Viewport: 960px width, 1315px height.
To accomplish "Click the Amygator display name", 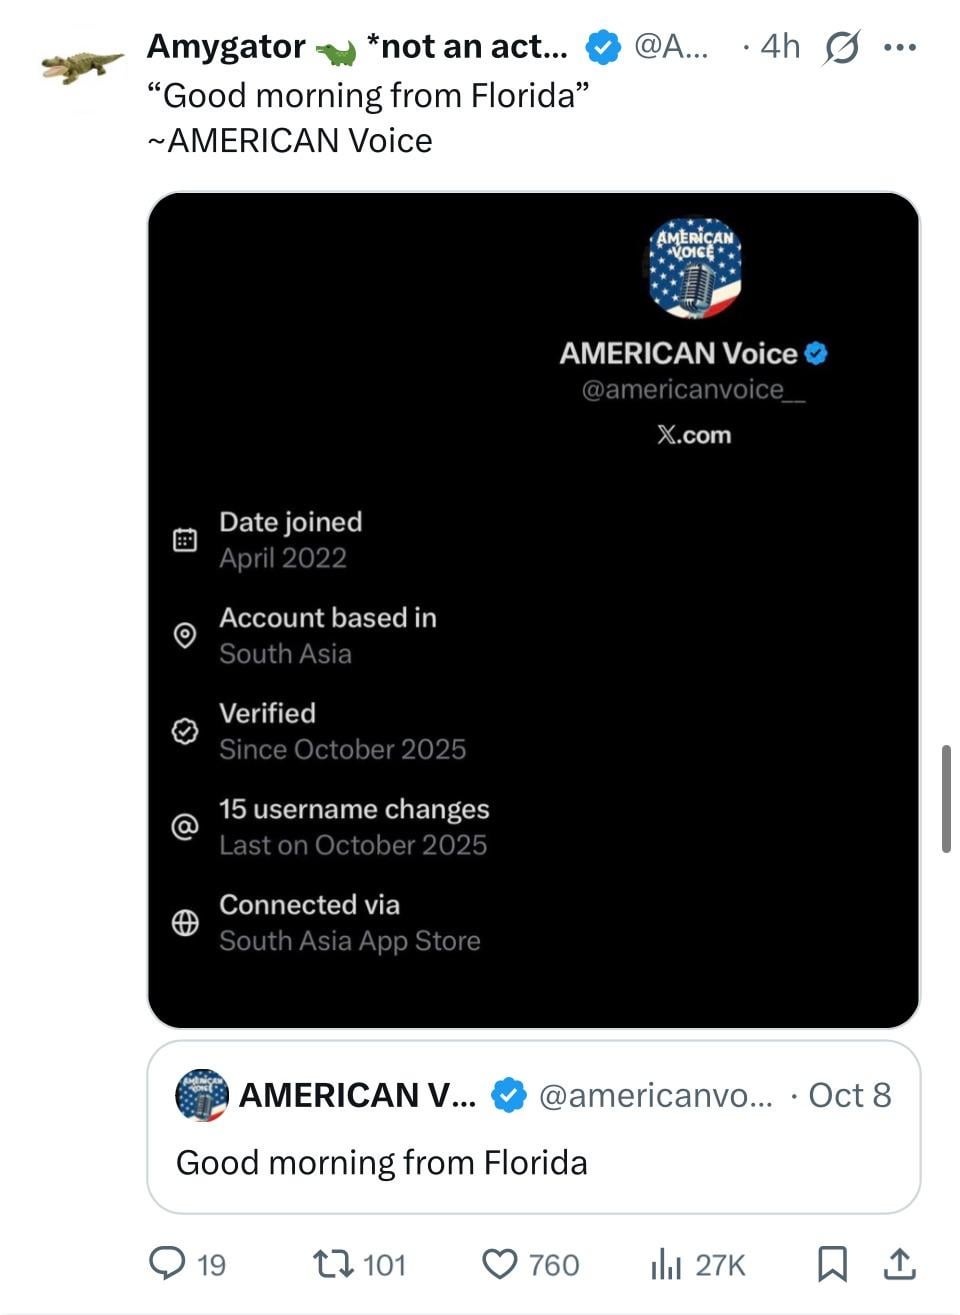I will tap(226, 47).
